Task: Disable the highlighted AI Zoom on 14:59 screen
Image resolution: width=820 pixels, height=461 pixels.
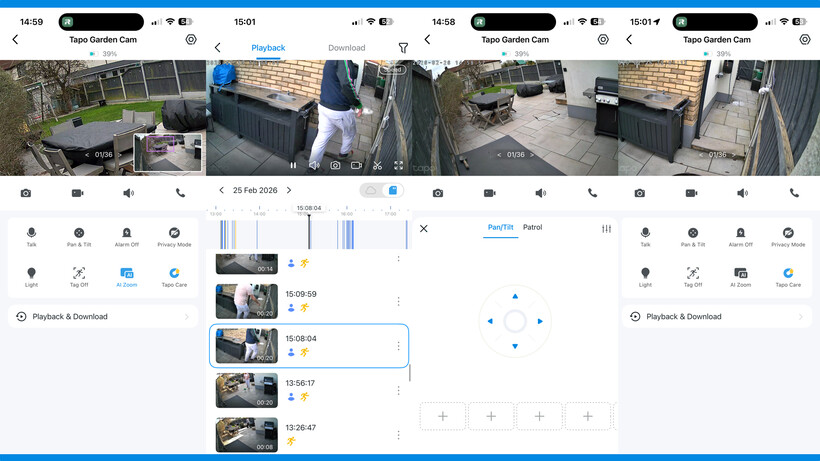Action: [x=127, y=277]
